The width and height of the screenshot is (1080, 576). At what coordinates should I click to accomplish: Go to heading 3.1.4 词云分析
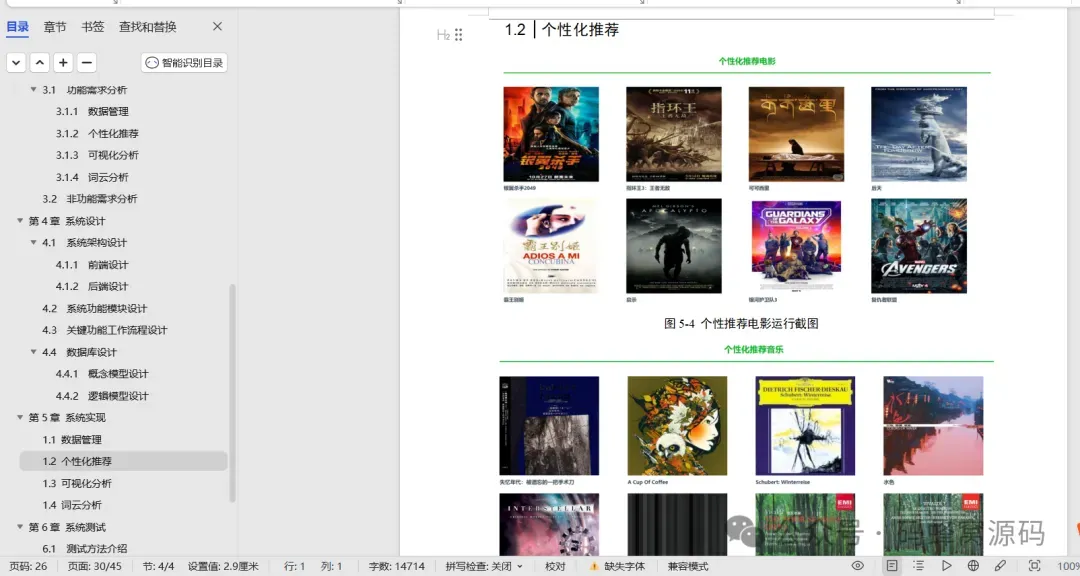92,177
